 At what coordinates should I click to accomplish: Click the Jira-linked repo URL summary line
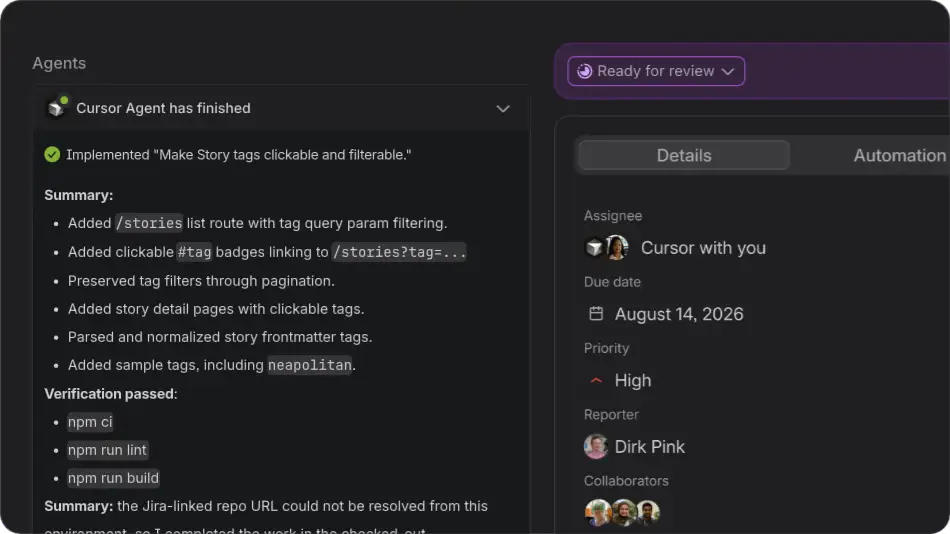pos(266,506)
